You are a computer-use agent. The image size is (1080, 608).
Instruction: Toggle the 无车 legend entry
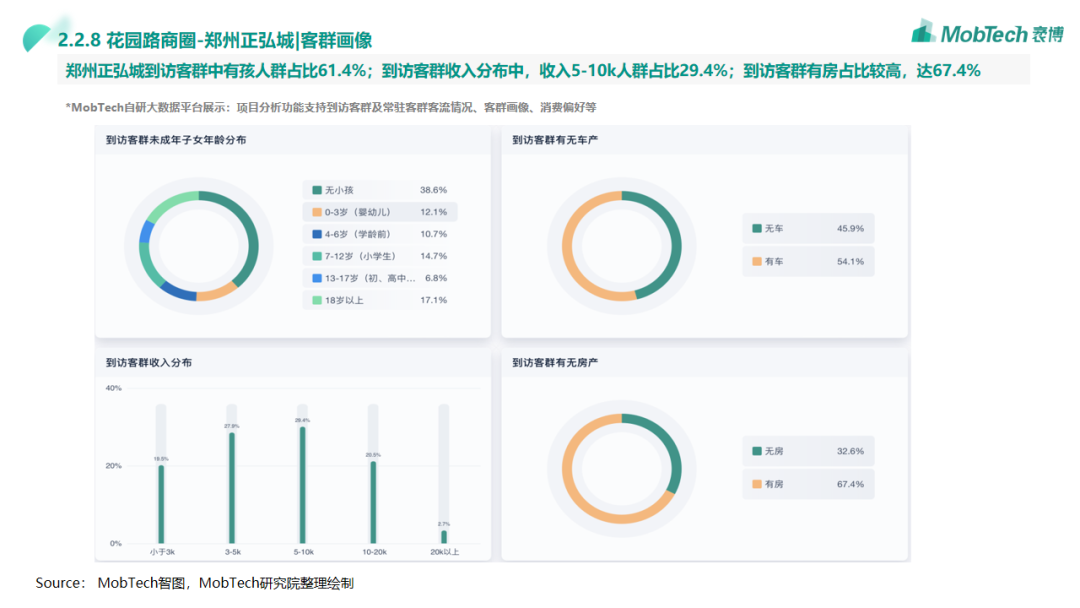coord(807,229)
